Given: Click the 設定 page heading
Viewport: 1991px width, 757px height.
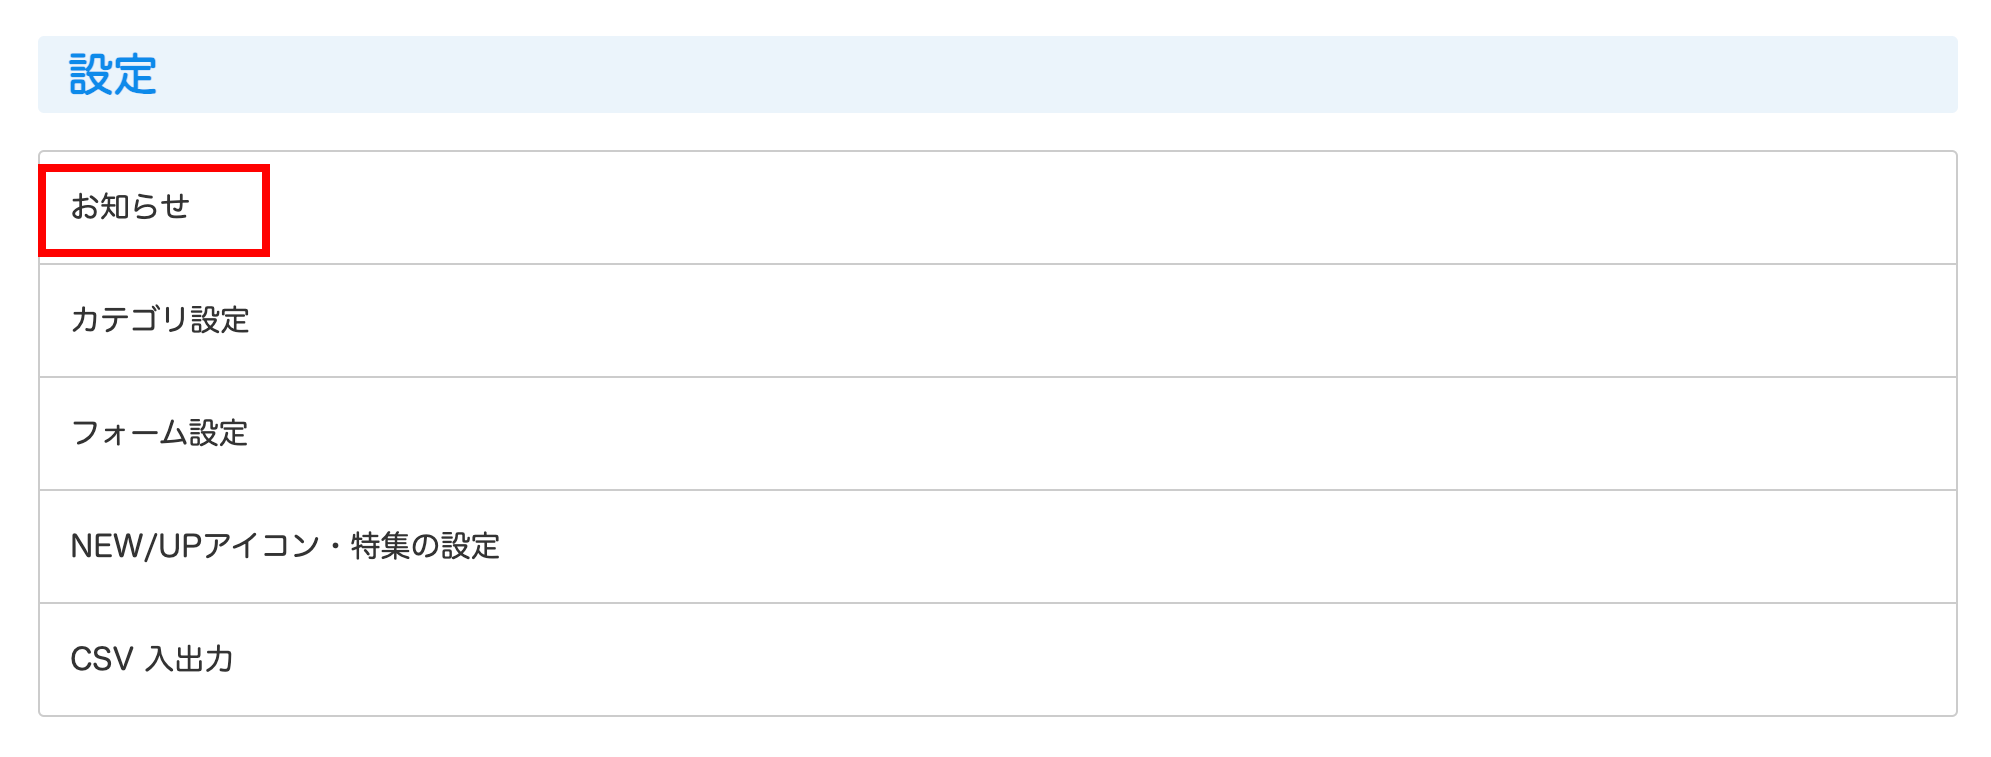Looking at the screenshot, I should [x=113, y=75].
